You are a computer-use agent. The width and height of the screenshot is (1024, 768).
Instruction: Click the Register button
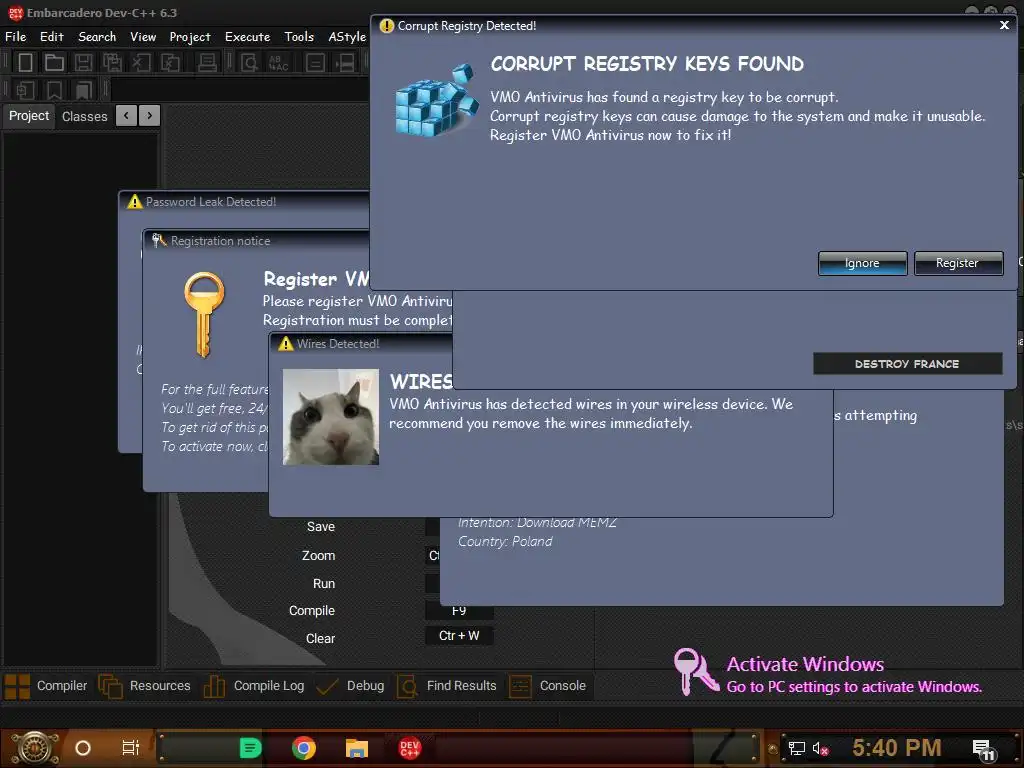(x=958, y=263)
